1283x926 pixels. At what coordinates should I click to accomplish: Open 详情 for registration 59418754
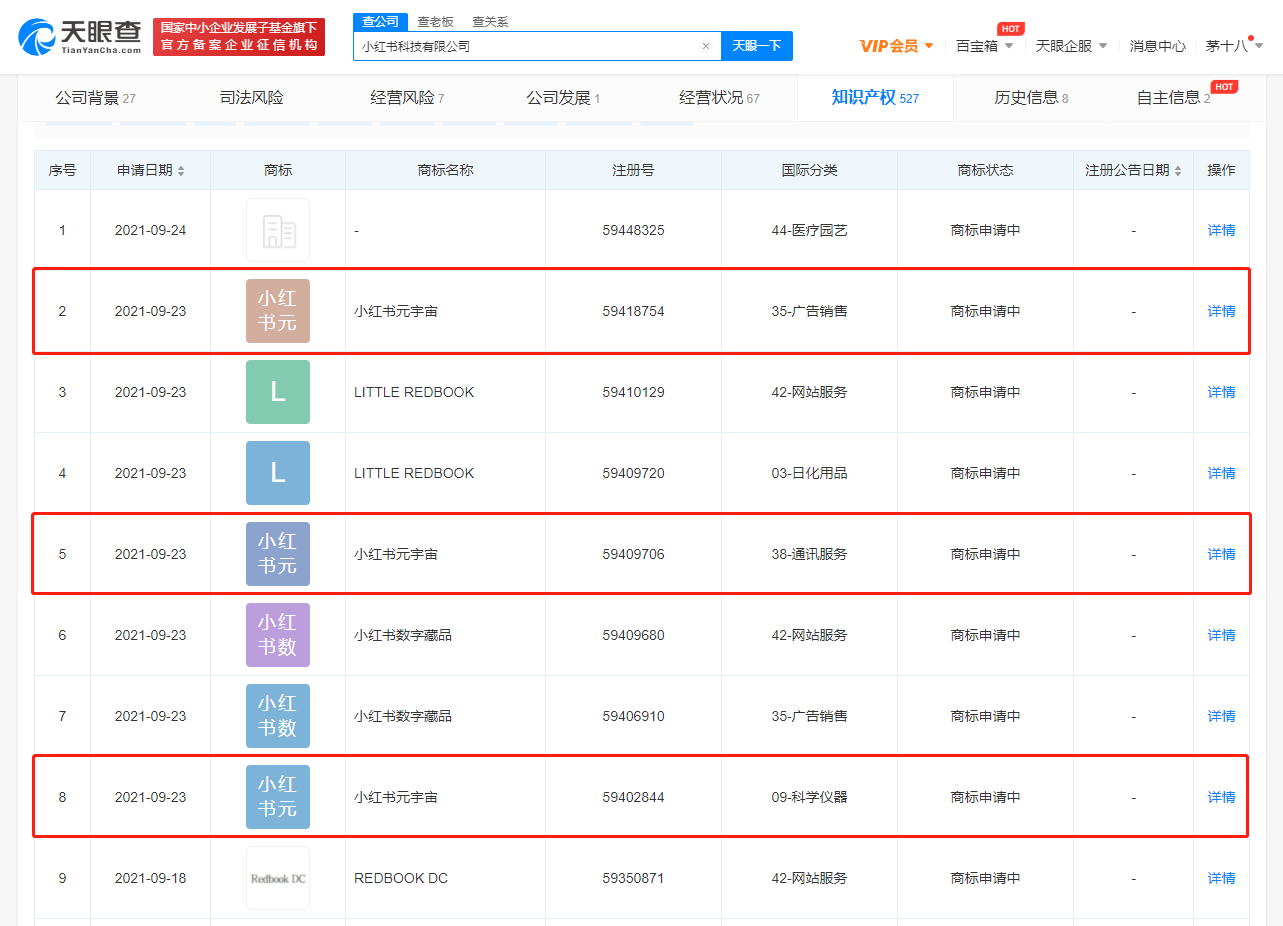(1221, 311)
